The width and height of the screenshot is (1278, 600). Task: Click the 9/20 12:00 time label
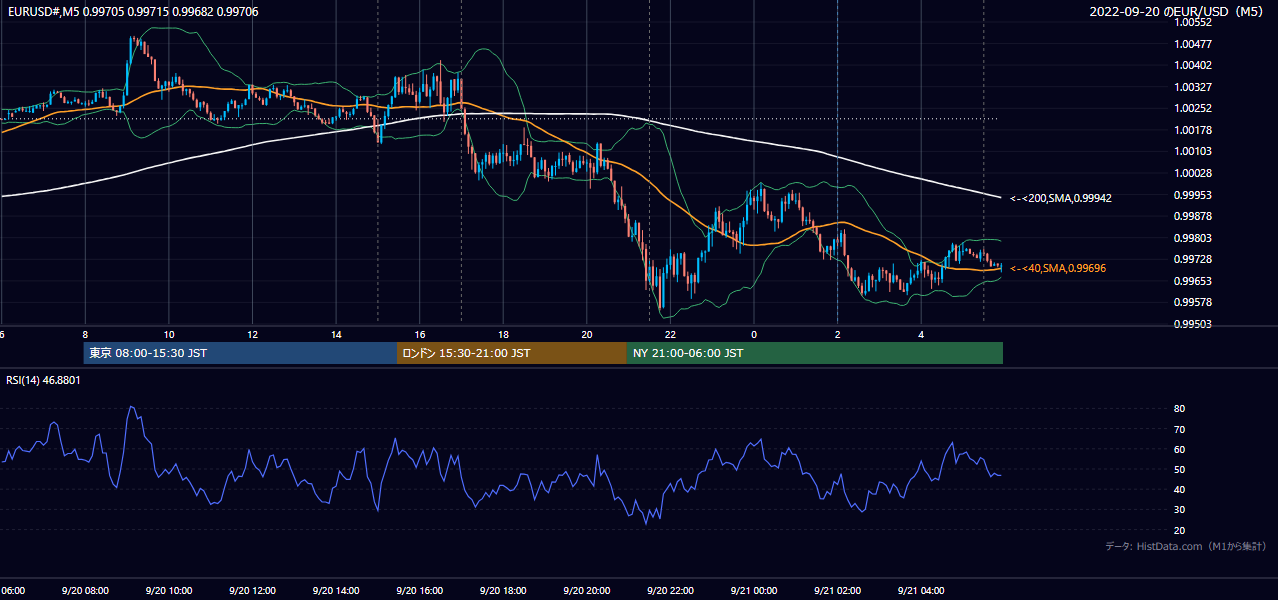(252, 591)
